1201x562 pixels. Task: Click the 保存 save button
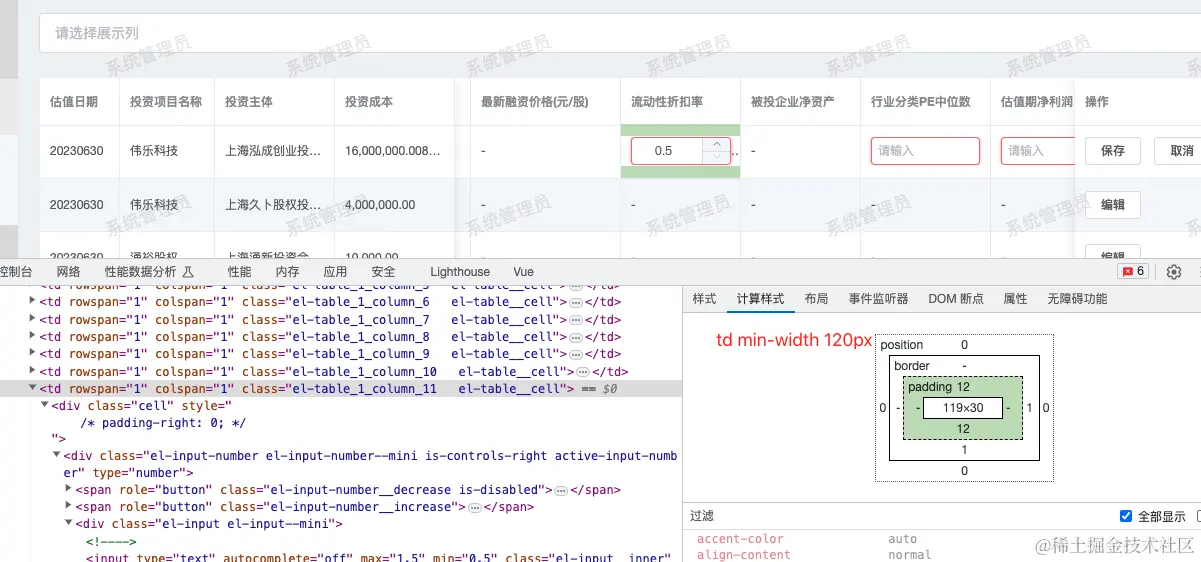[1113, 151]
